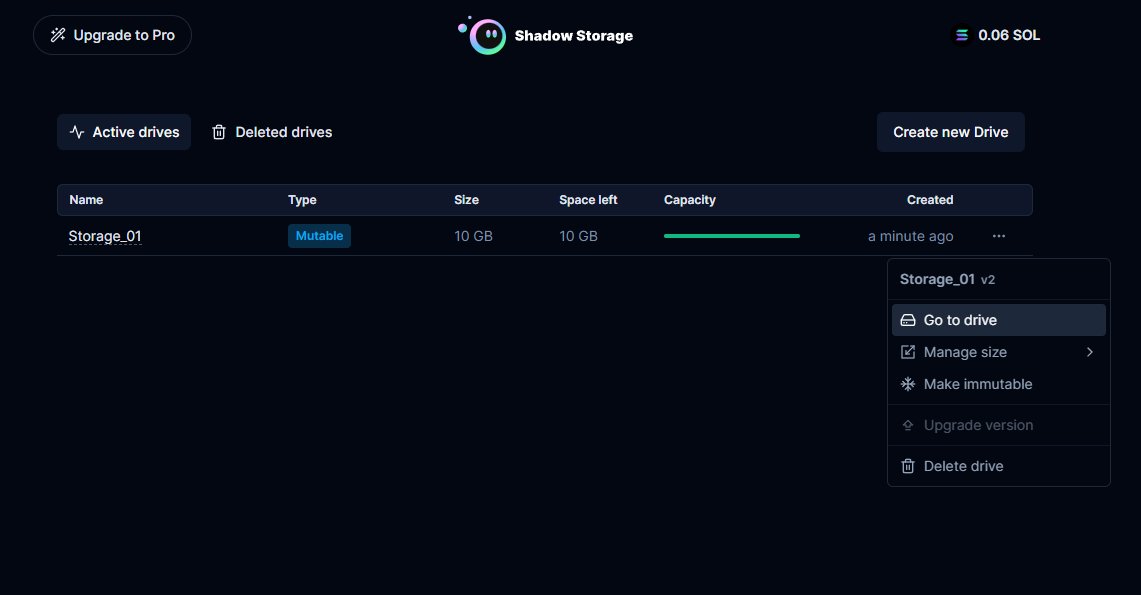This screenshot has width=1141, height=595.
Task: Click the Shadow Storage title text
Action: (573, 36)
